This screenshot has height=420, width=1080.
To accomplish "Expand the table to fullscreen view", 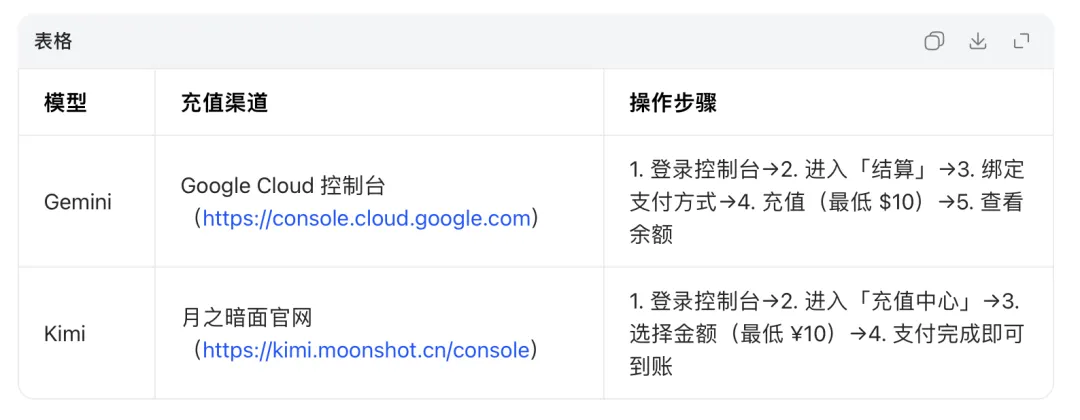I will (x=1021, y=41).
